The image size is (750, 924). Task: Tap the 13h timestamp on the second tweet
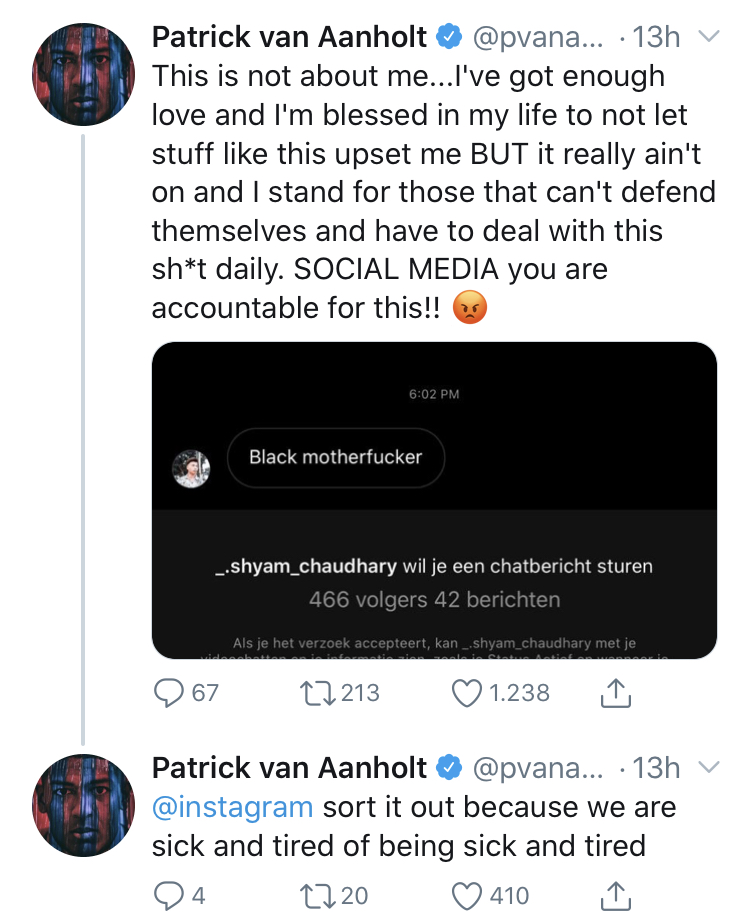point(656,767)
